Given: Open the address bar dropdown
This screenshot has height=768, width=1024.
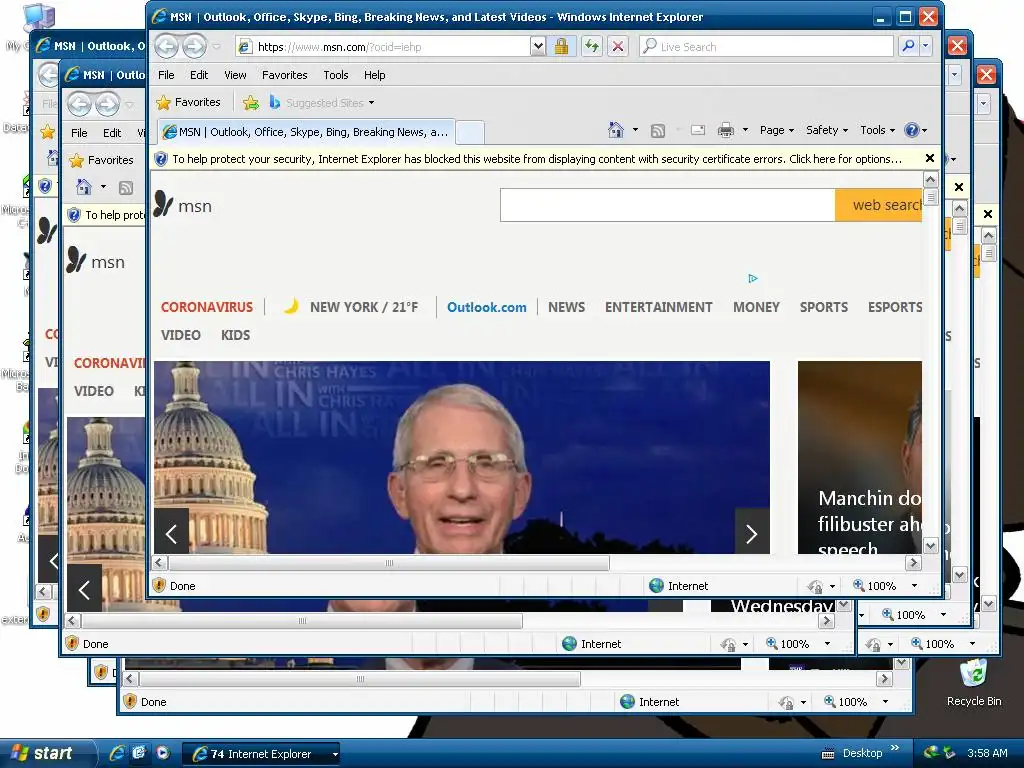Looking at the screenshot, I should point(537,46).
